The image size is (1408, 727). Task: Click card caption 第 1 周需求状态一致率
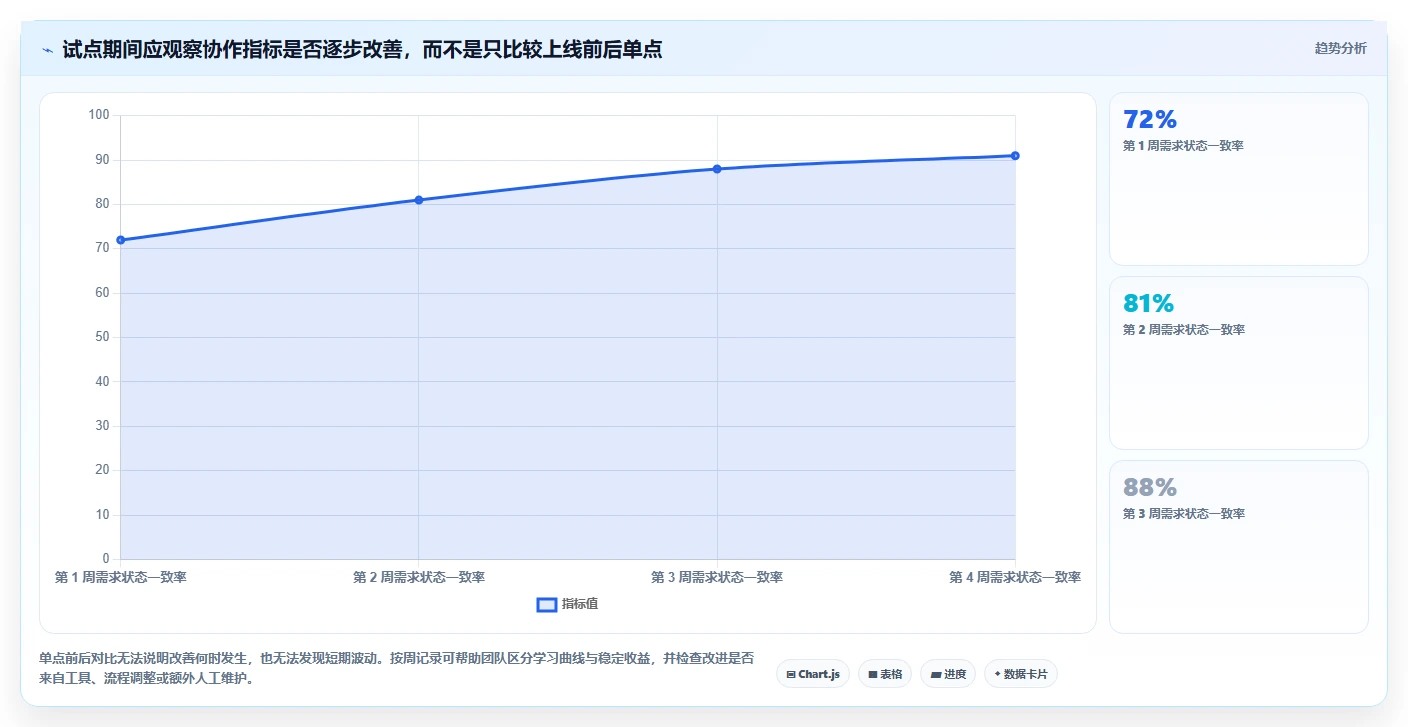pyautogui.click(x=1184, y=146)
